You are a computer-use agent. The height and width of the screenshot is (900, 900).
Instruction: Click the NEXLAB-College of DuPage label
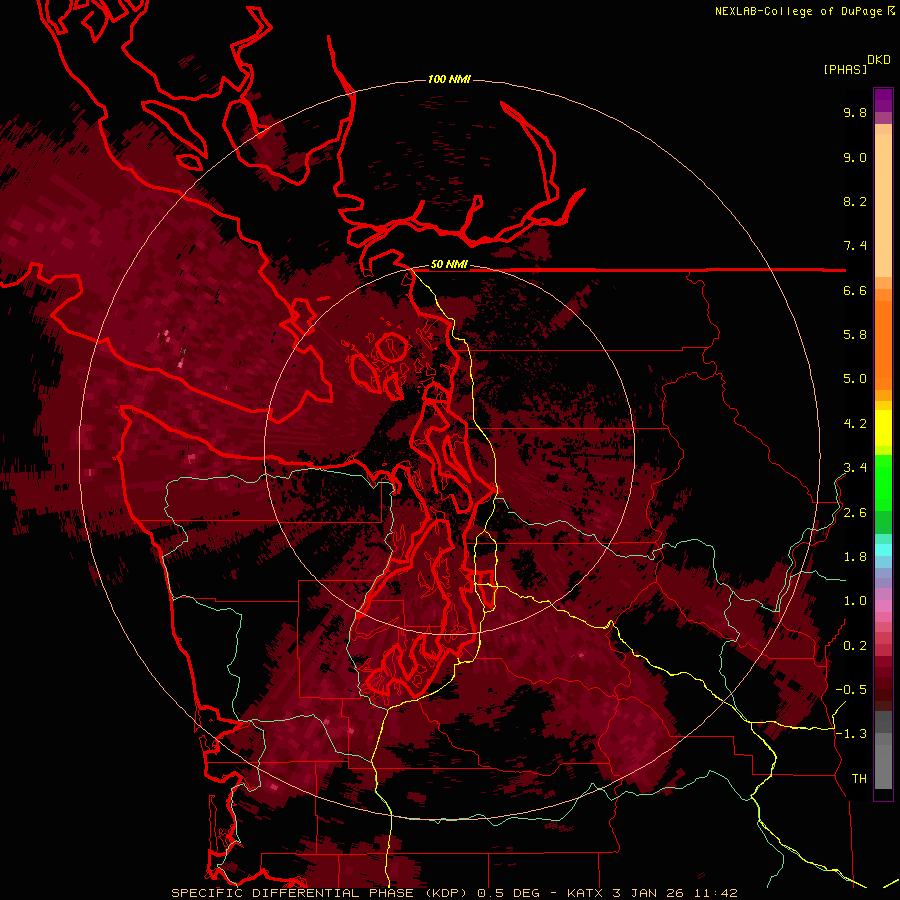(800, 11)
